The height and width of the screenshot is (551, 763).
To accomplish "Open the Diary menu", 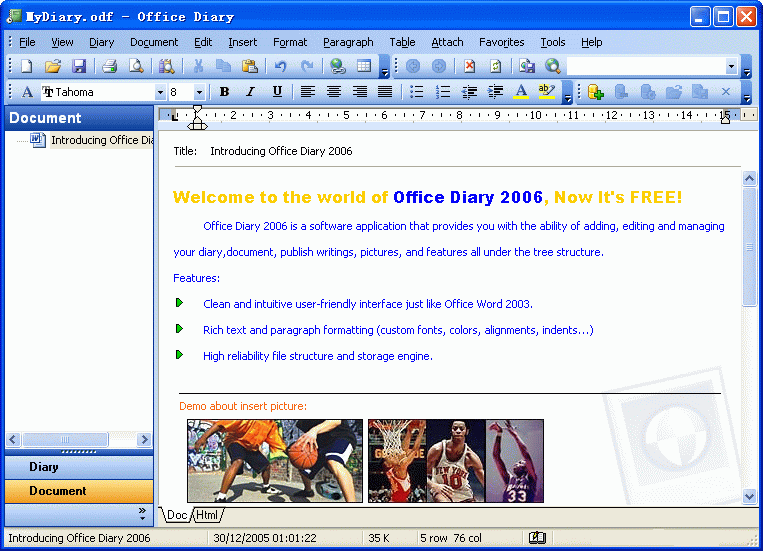I will pyautogui.click(x=101, y=42).
